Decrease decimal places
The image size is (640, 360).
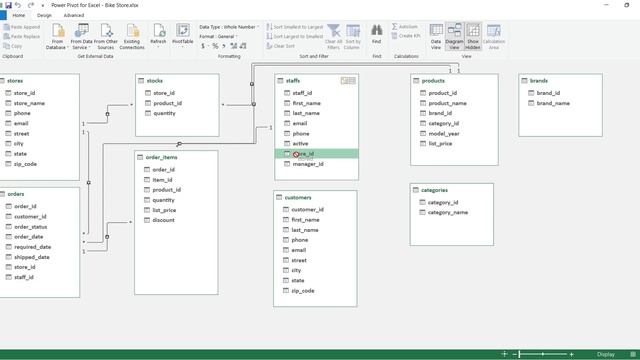pos(243,46)
